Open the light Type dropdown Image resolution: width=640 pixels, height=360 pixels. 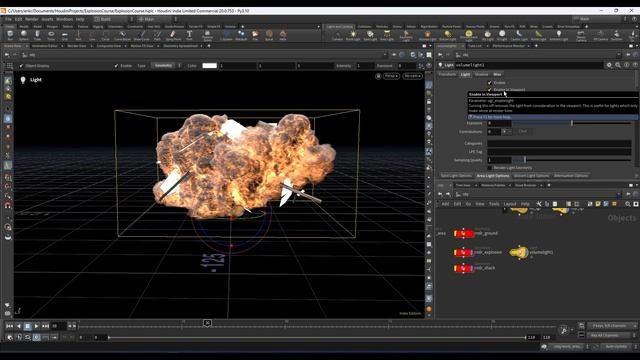tap(167, 65)
